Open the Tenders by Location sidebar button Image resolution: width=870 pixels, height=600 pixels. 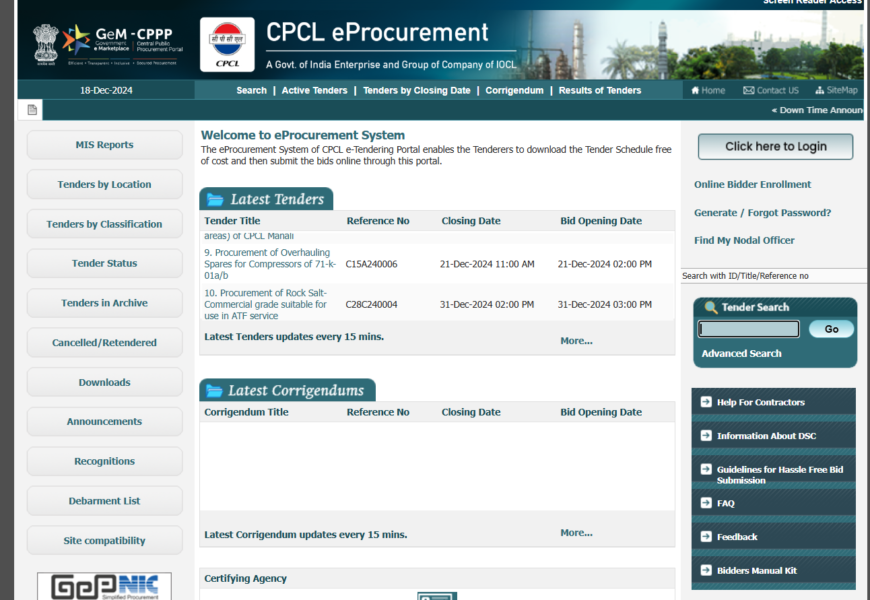pos(104,185)
